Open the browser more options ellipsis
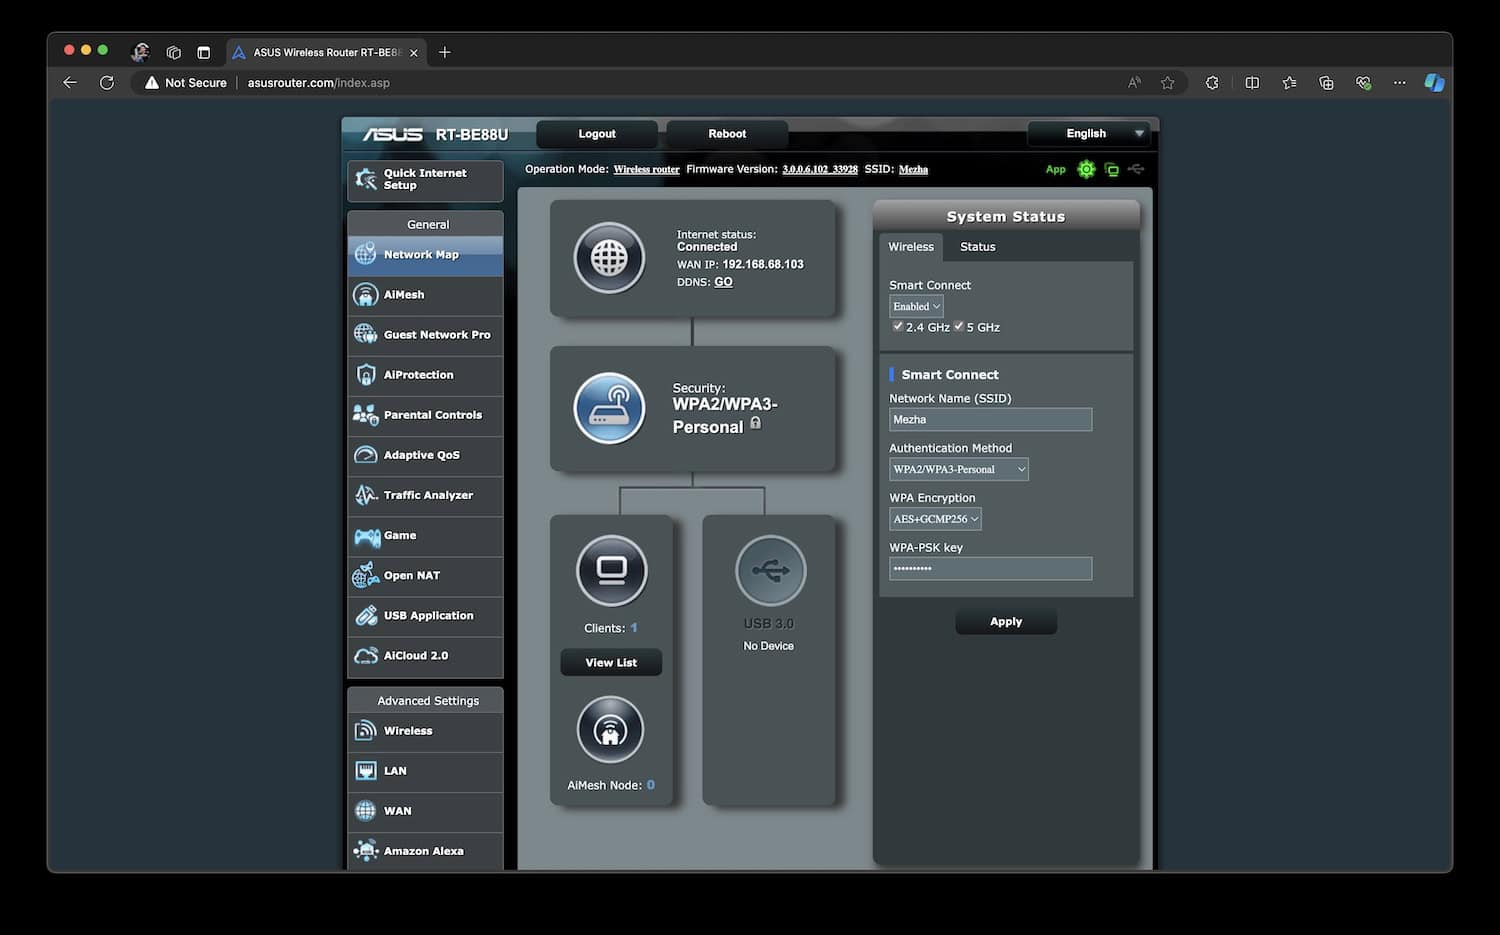Viewport: 1500px width, 935px height. 1400,83
